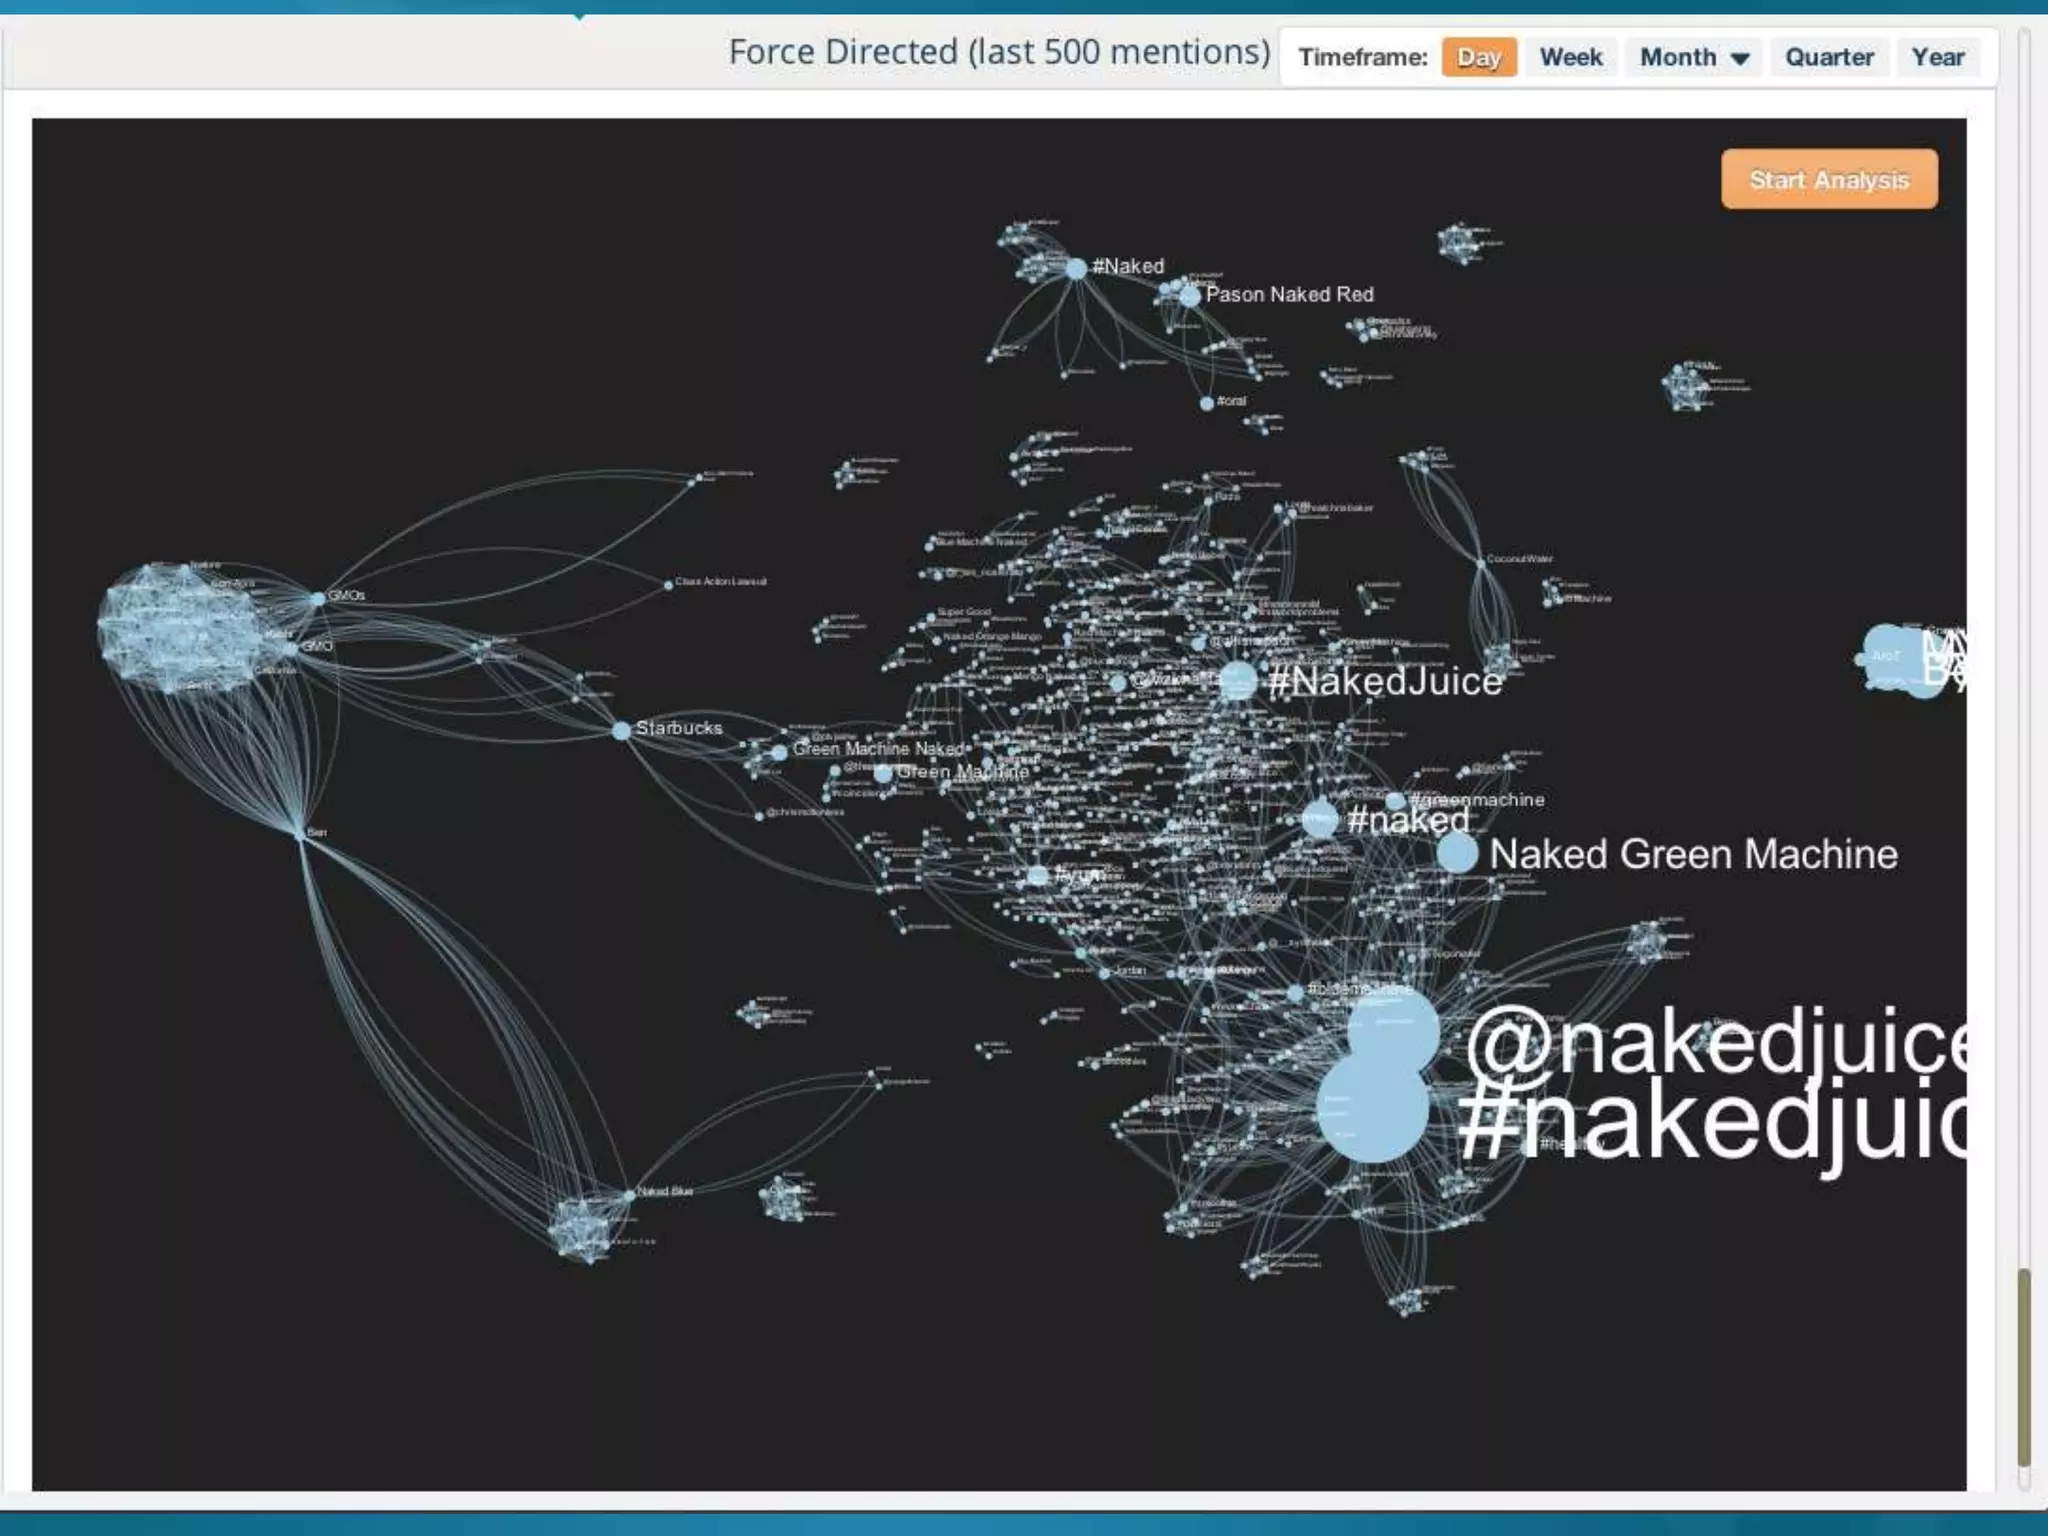The width and height of the screenshot is (2048, 1536).
Task: Click the #Naked capitalized node
Action: pos(1076,269)
